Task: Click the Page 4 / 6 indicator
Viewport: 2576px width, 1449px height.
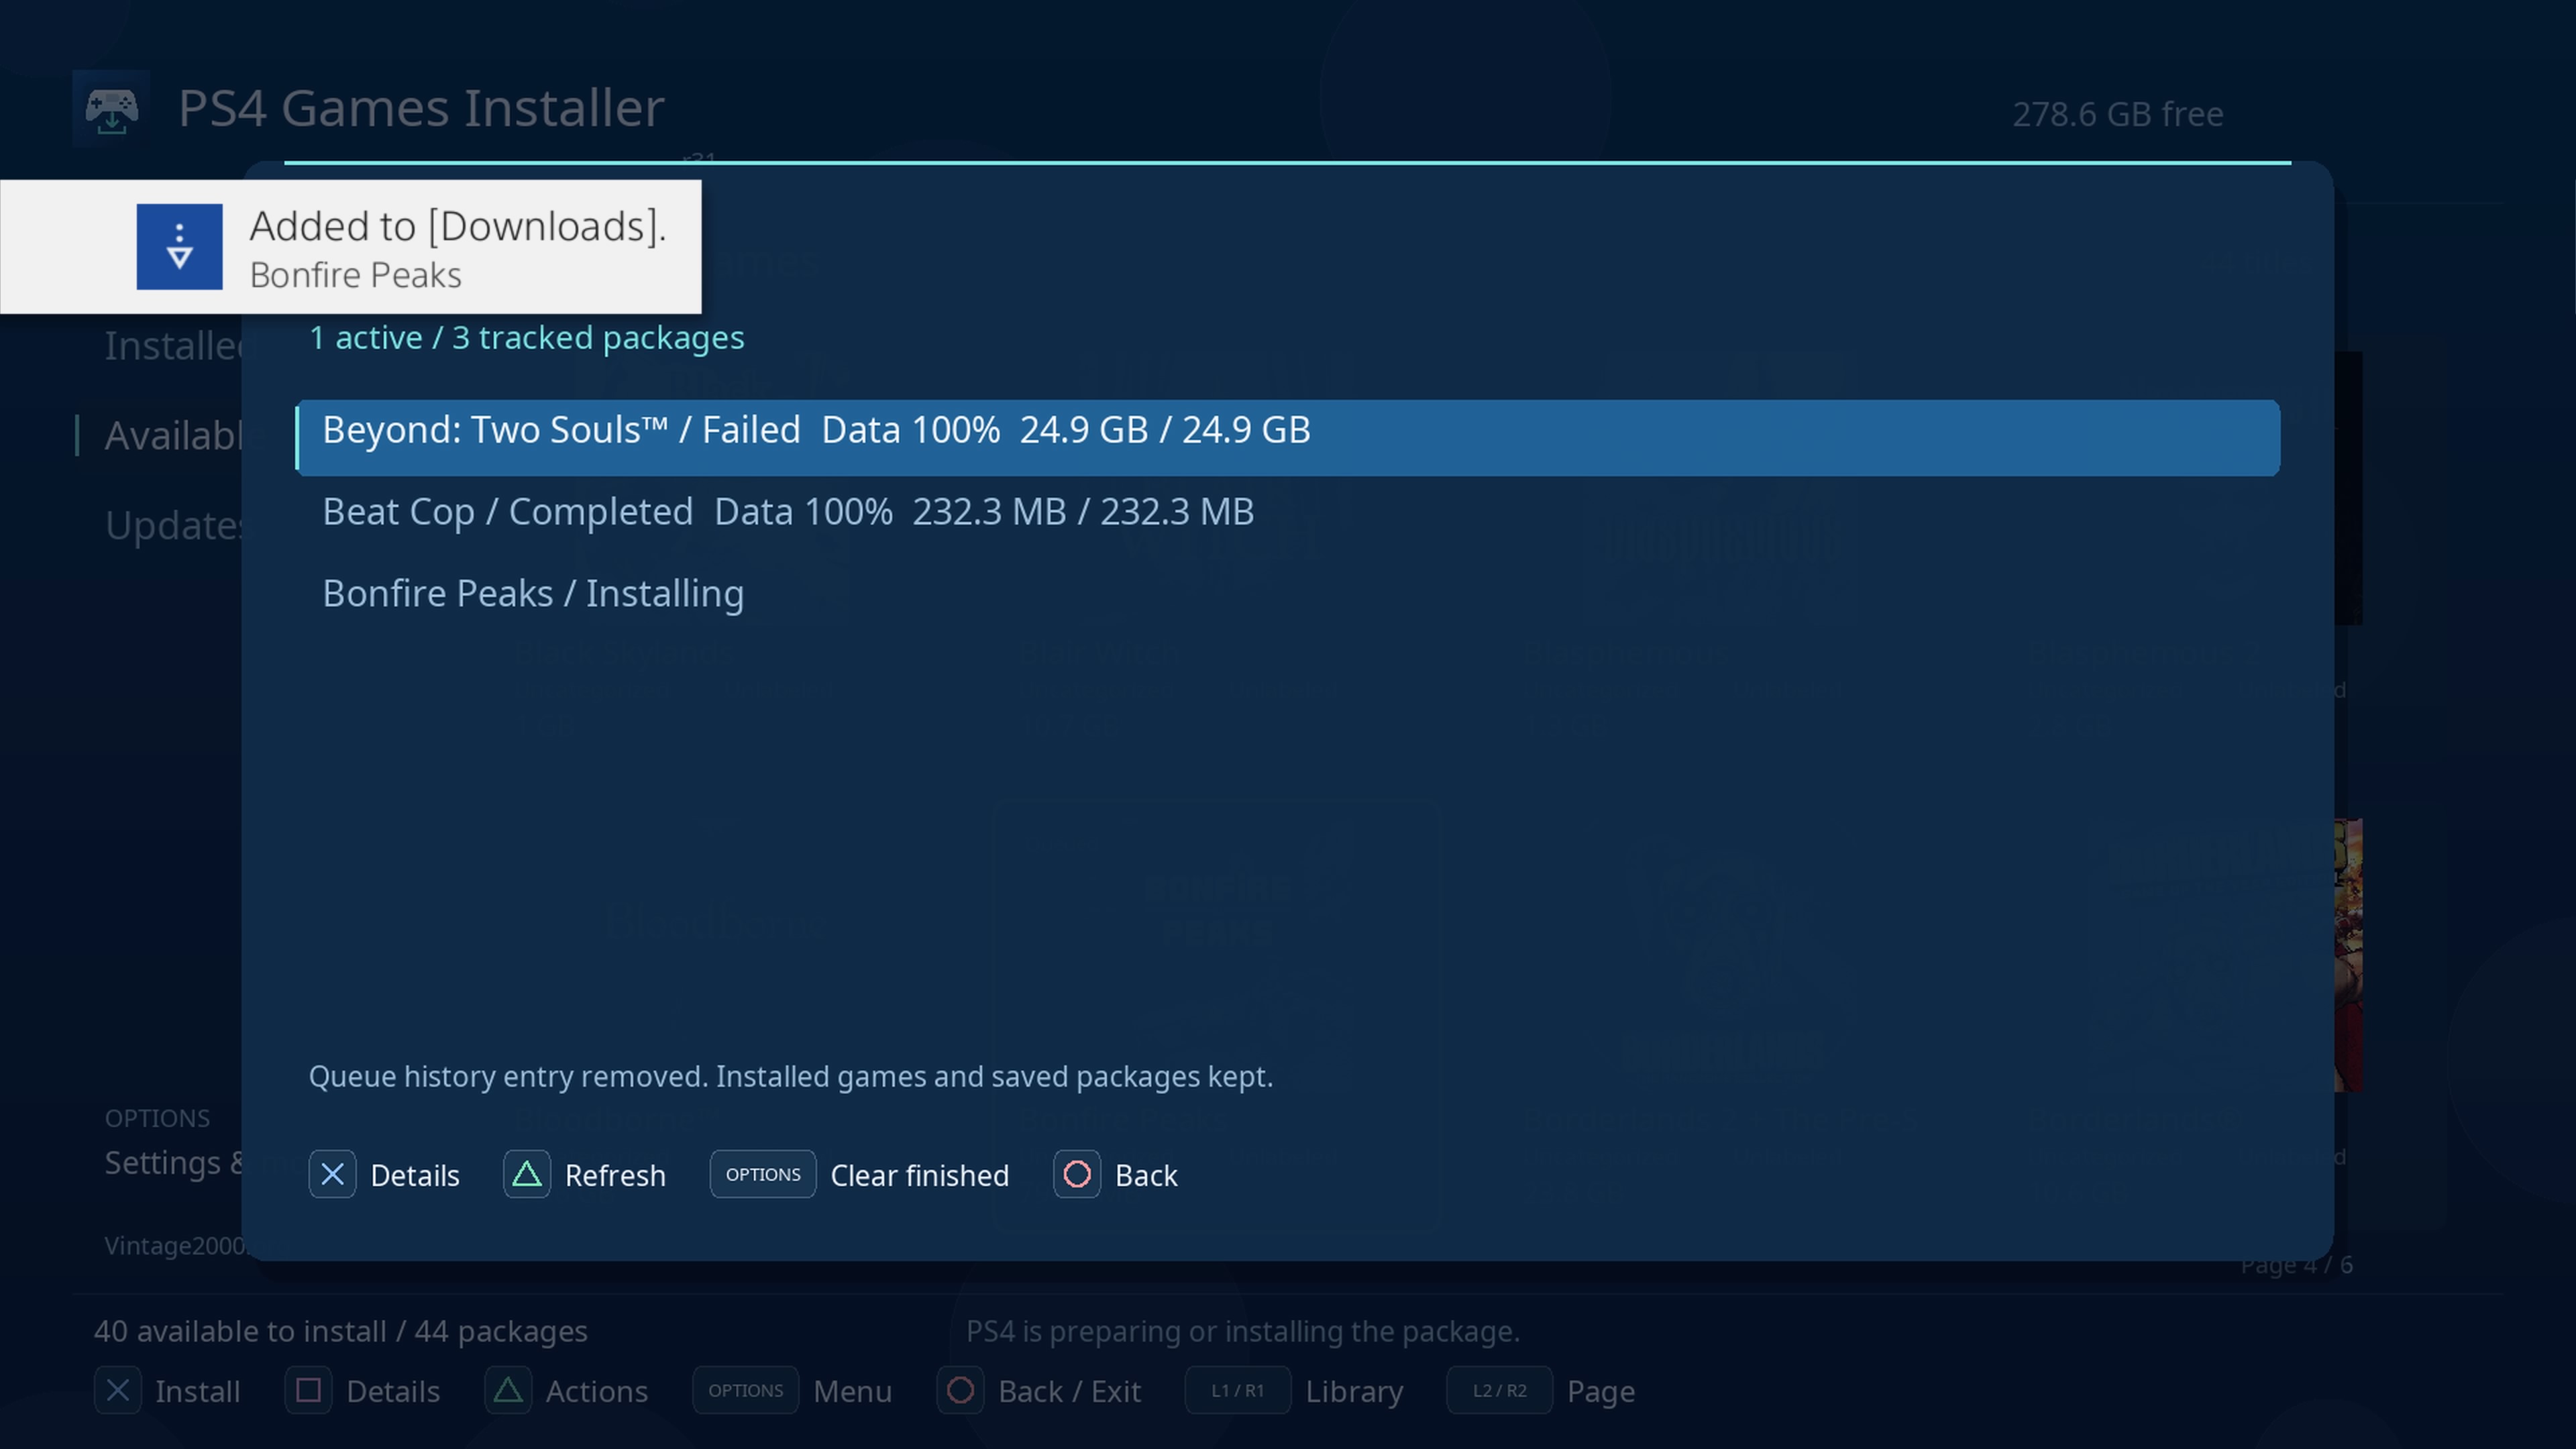Action: point(2297,1266)
